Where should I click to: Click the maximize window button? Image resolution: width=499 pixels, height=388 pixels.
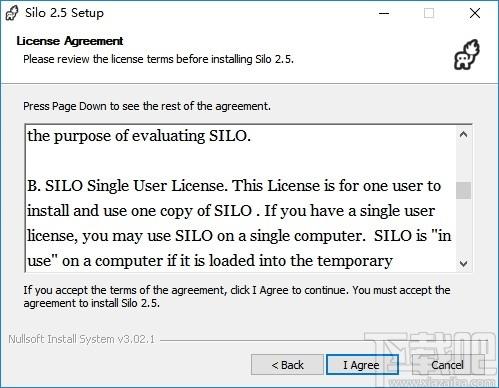(x=429, y=13)
